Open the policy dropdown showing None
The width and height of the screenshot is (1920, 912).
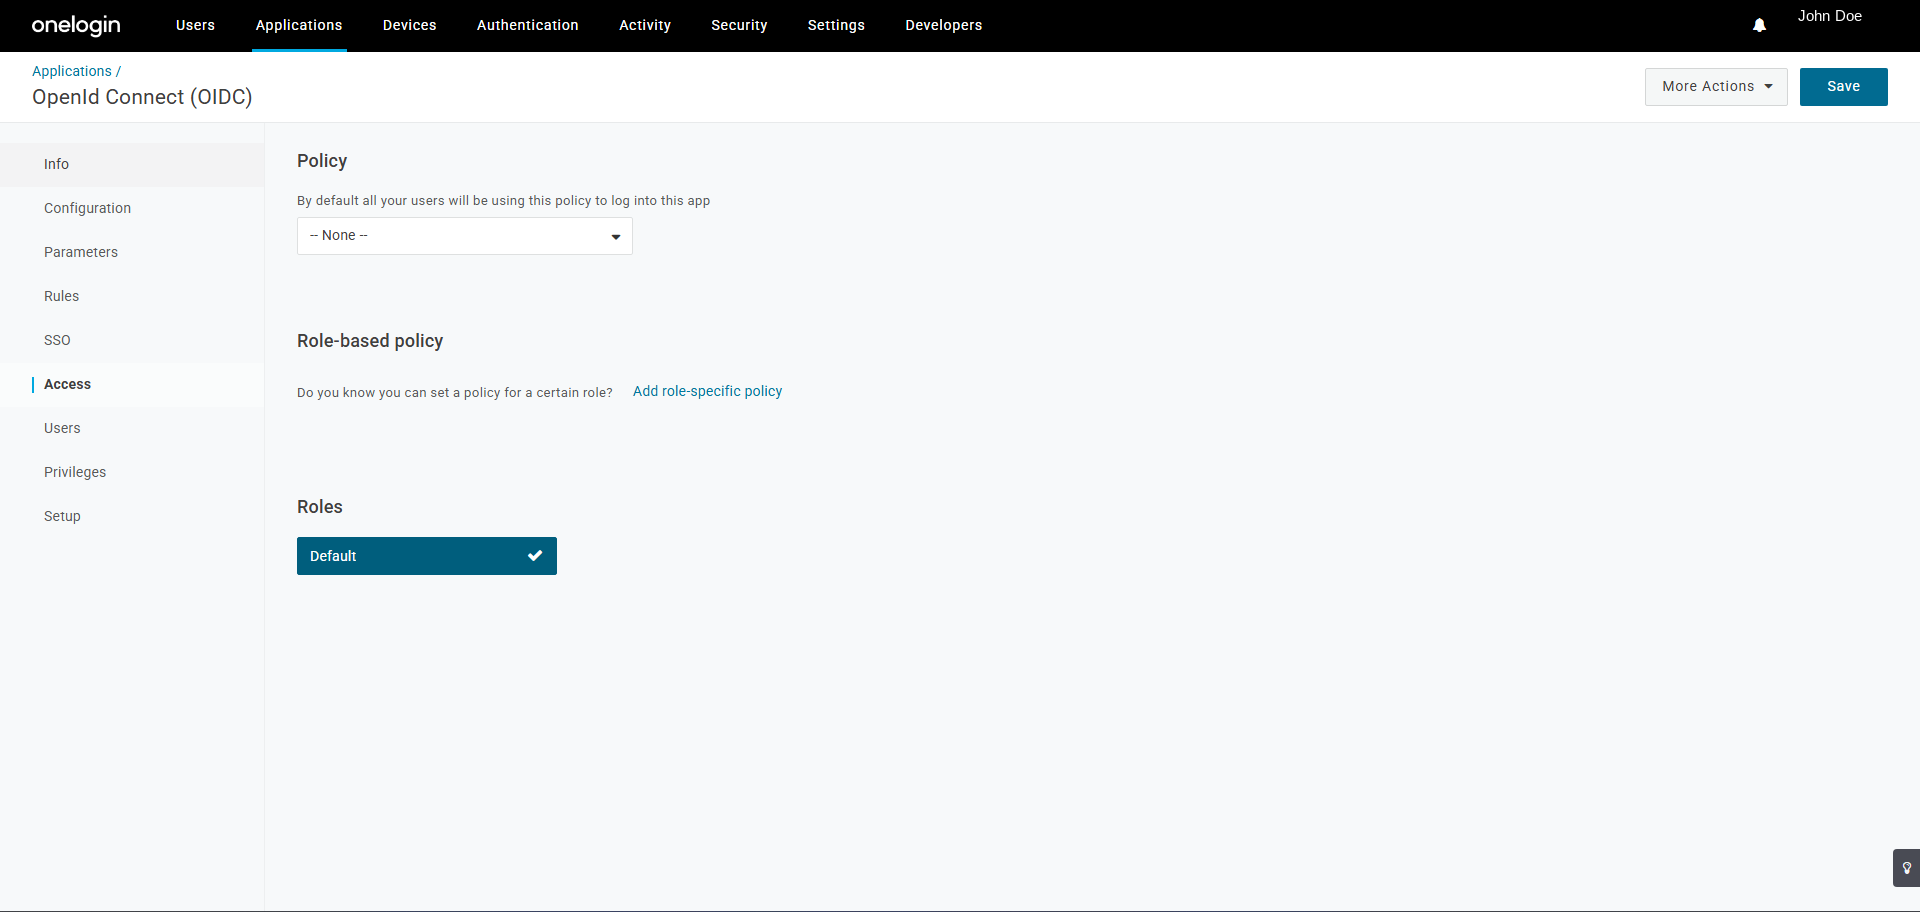[465, 236]
